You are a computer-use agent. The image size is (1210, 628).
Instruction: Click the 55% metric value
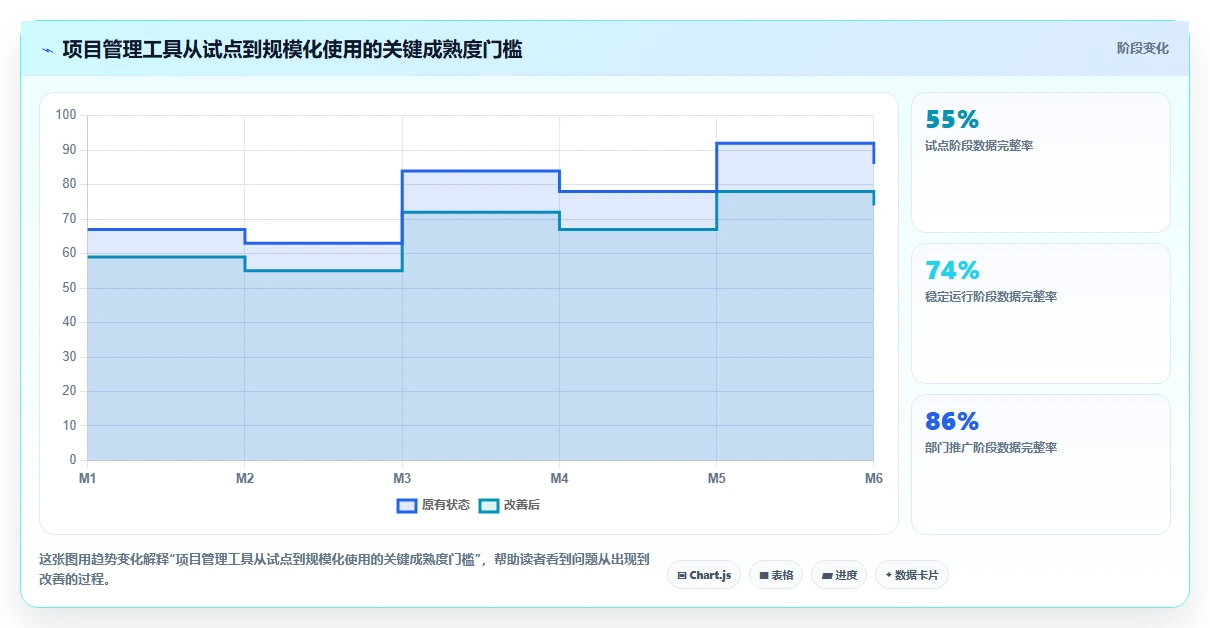click(952, 119)
